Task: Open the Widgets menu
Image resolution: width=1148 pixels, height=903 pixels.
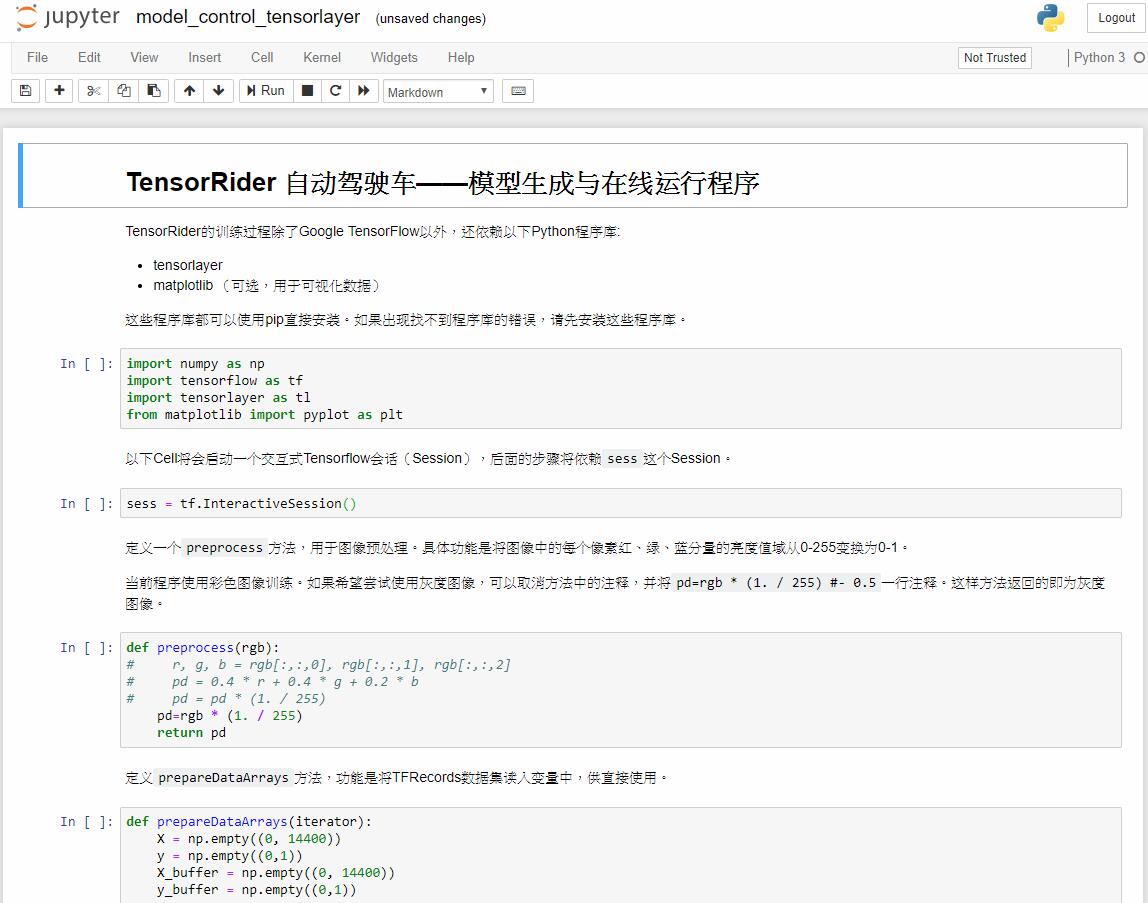Action: (x=394, y=57)
